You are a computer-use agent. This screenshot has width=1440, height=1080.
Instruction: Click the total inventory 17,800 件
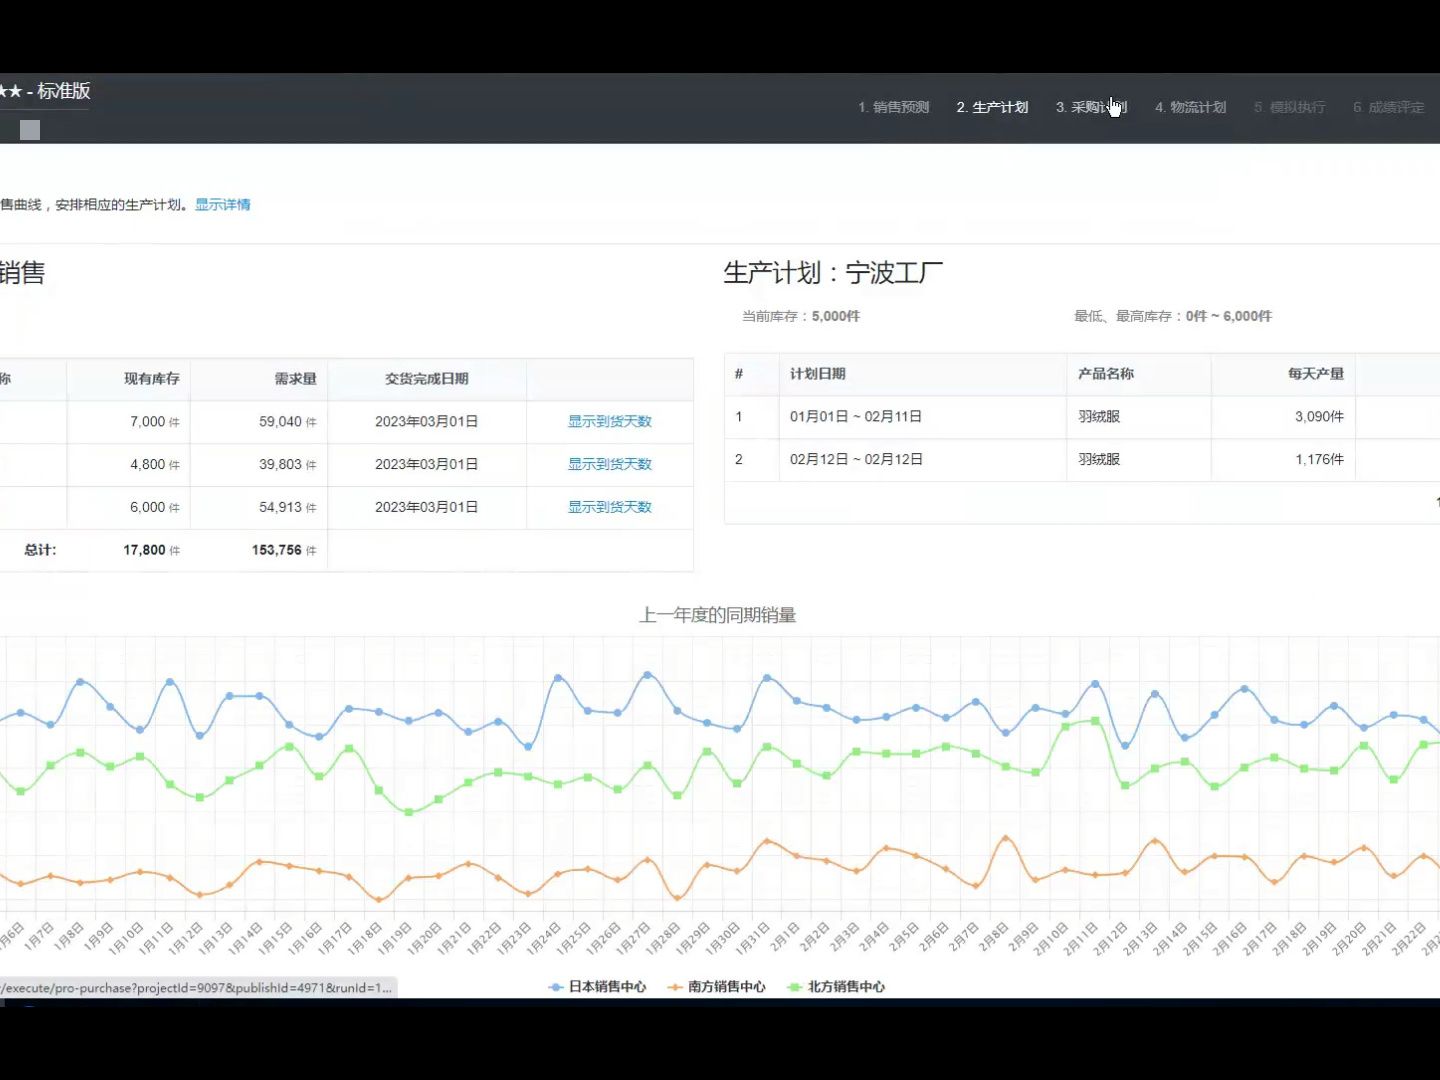tap(152, 550)
